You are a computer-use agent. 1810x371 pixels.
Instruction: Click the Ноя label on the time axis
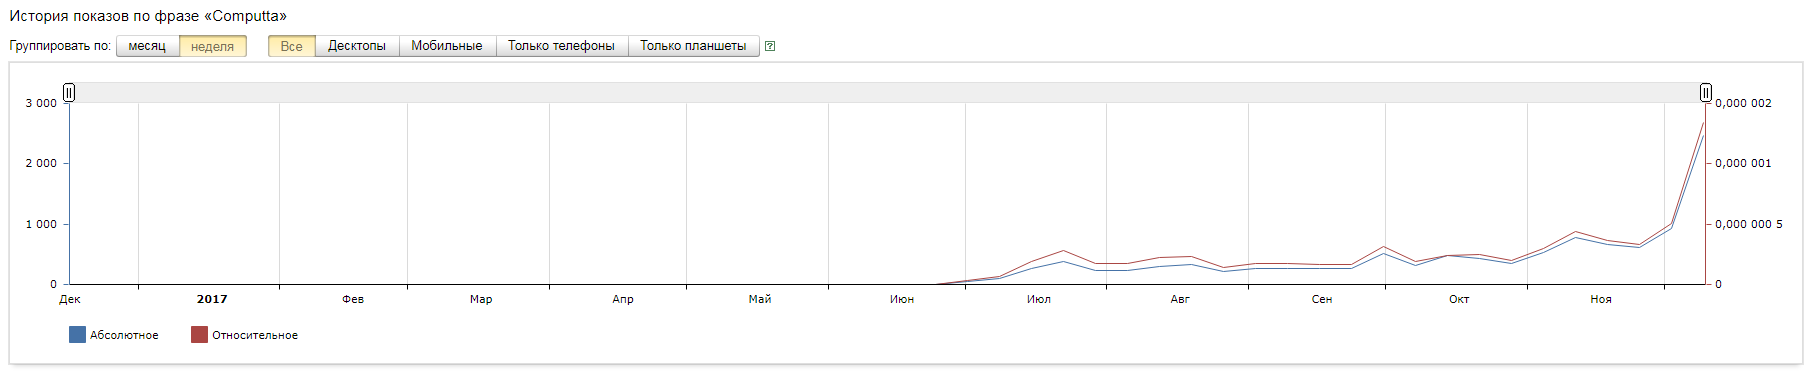tap(1601, 299)
